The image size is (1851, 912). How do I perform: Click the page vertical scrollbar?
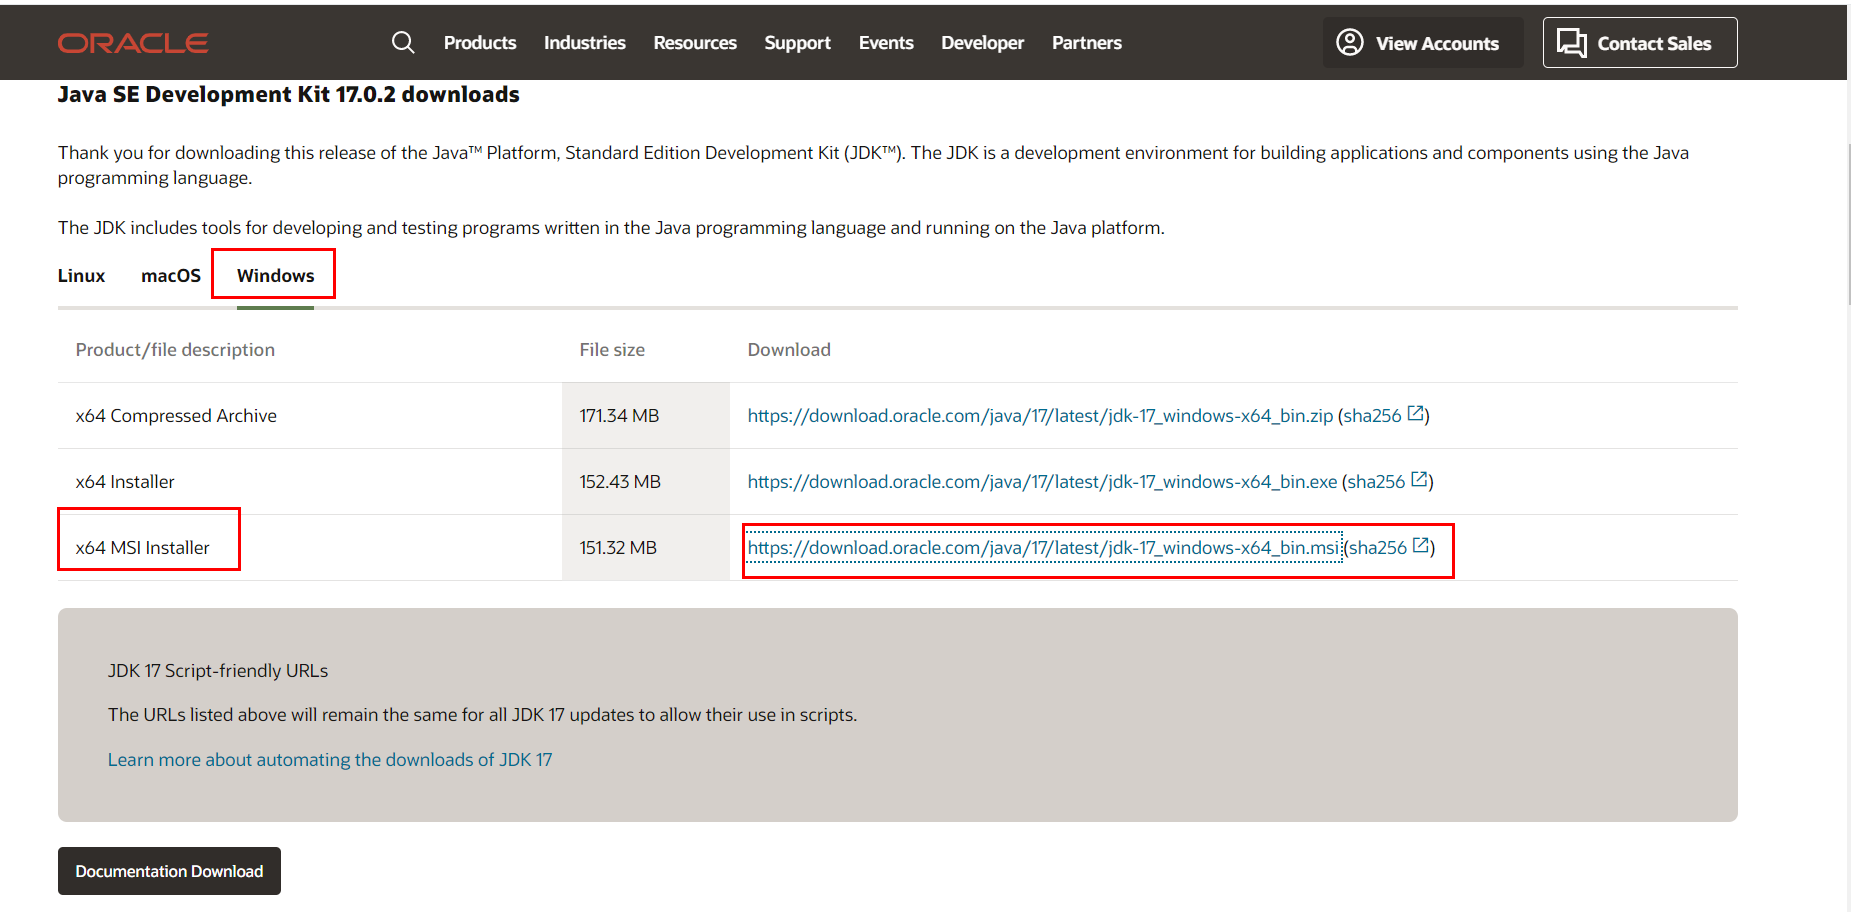[x=1848, y=225]
